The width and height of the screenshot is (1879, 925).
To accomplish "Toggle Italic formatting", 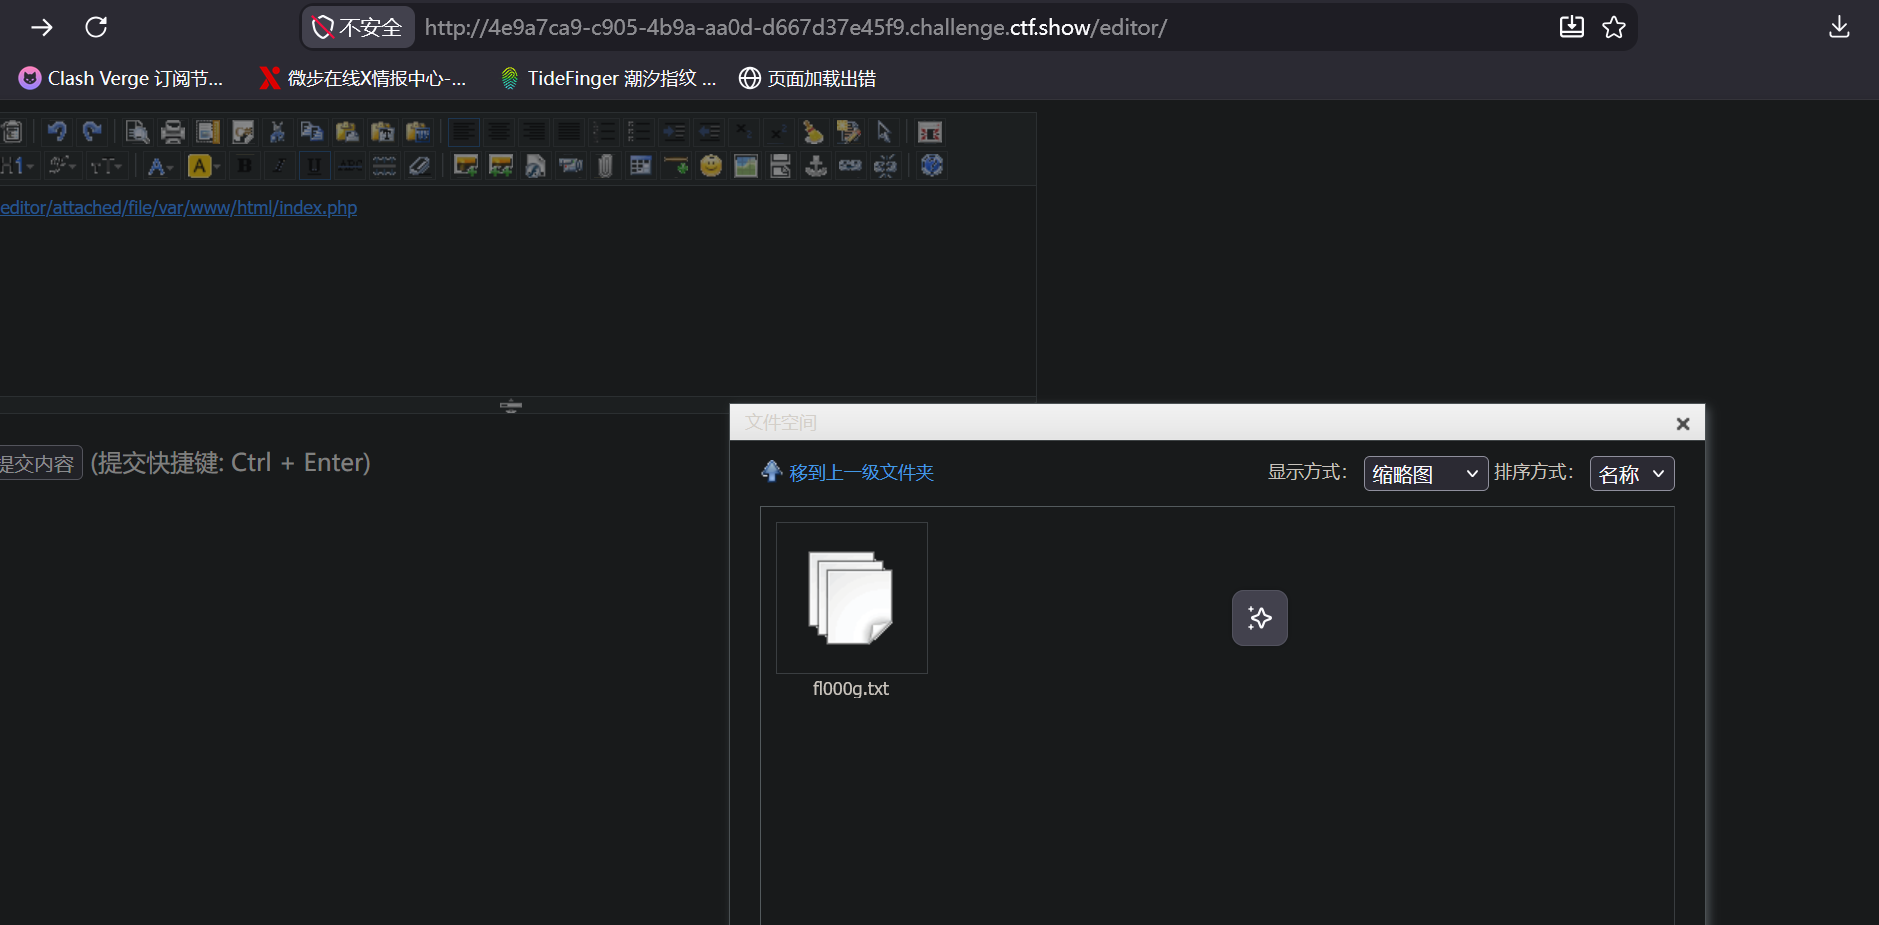I will (x=279, y=165).
